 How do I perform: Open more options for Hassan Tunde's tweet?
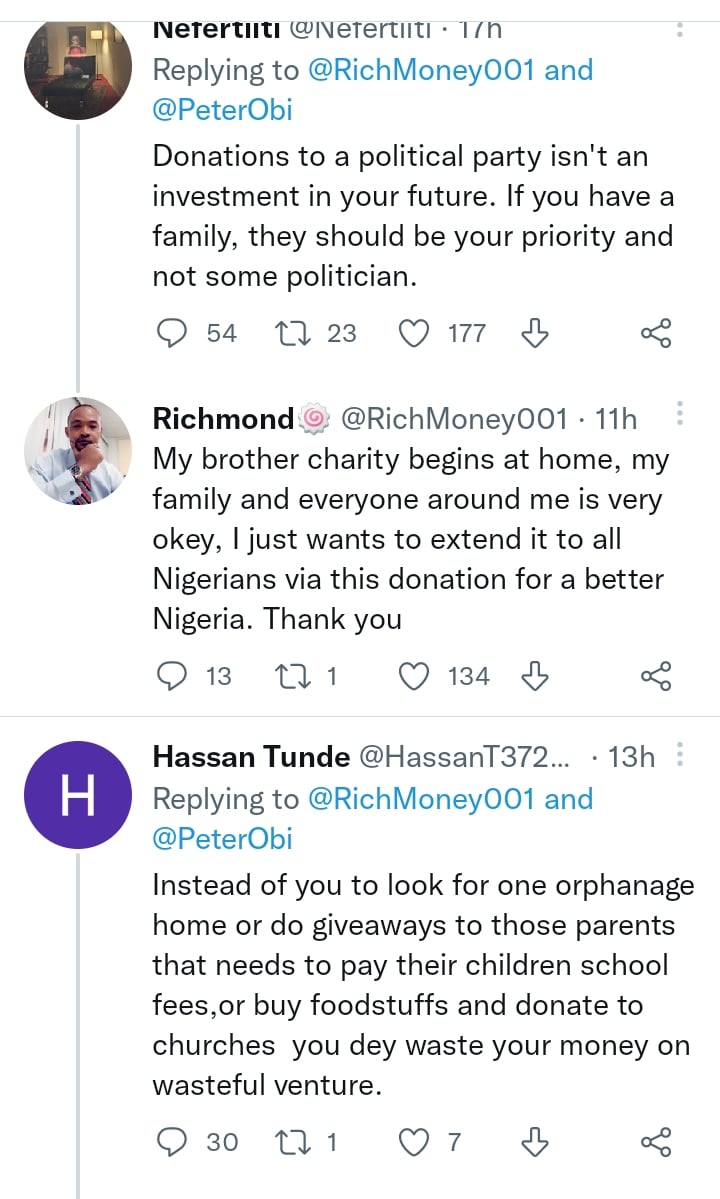[680, 756]
